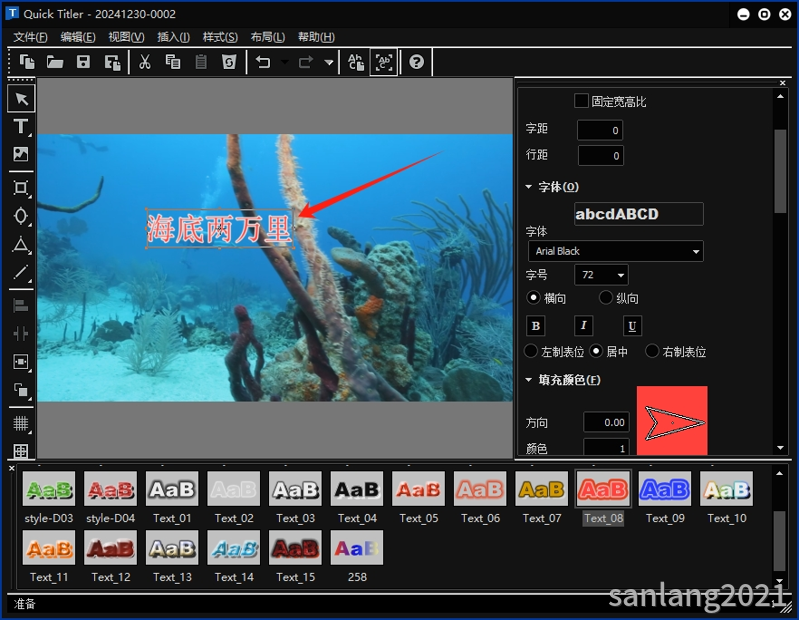Open the 文件(F) menu
The height and width of the screenshot is (620, 799).
point(30,37)
